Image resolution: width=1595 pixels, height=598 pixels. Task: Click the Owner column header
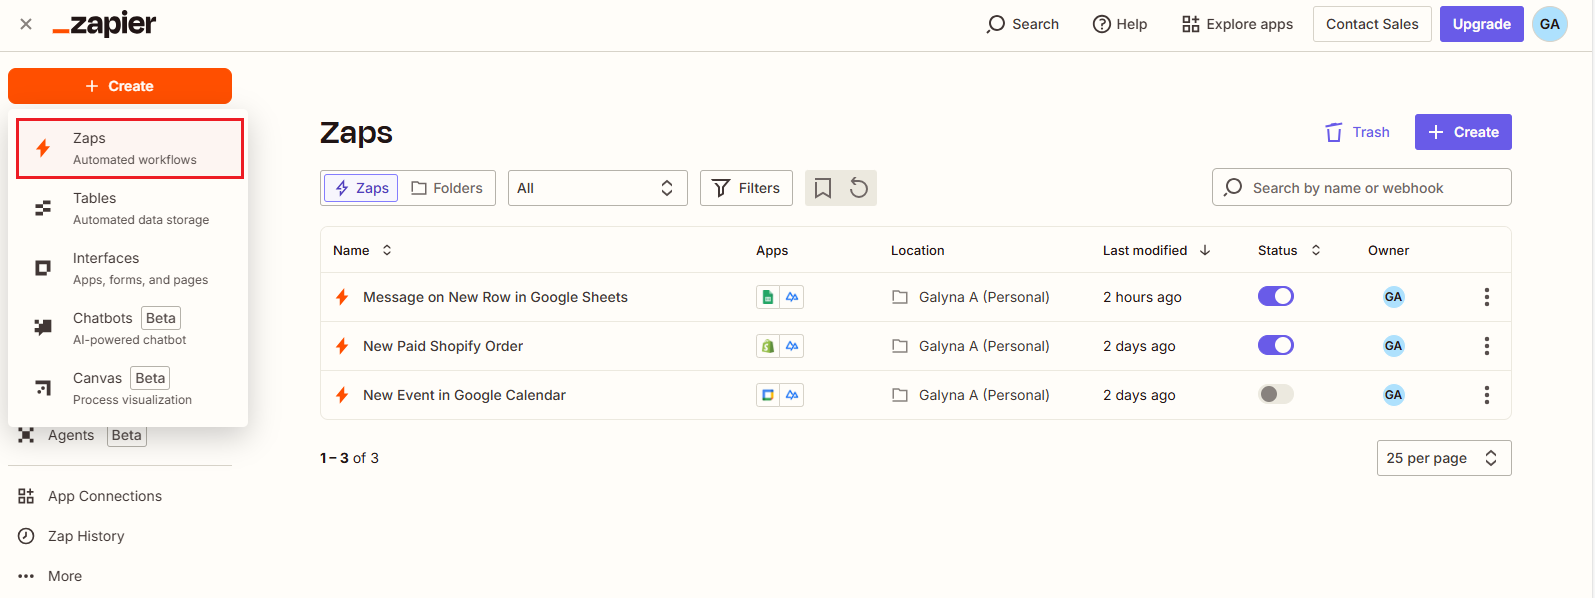(1388, 250)
